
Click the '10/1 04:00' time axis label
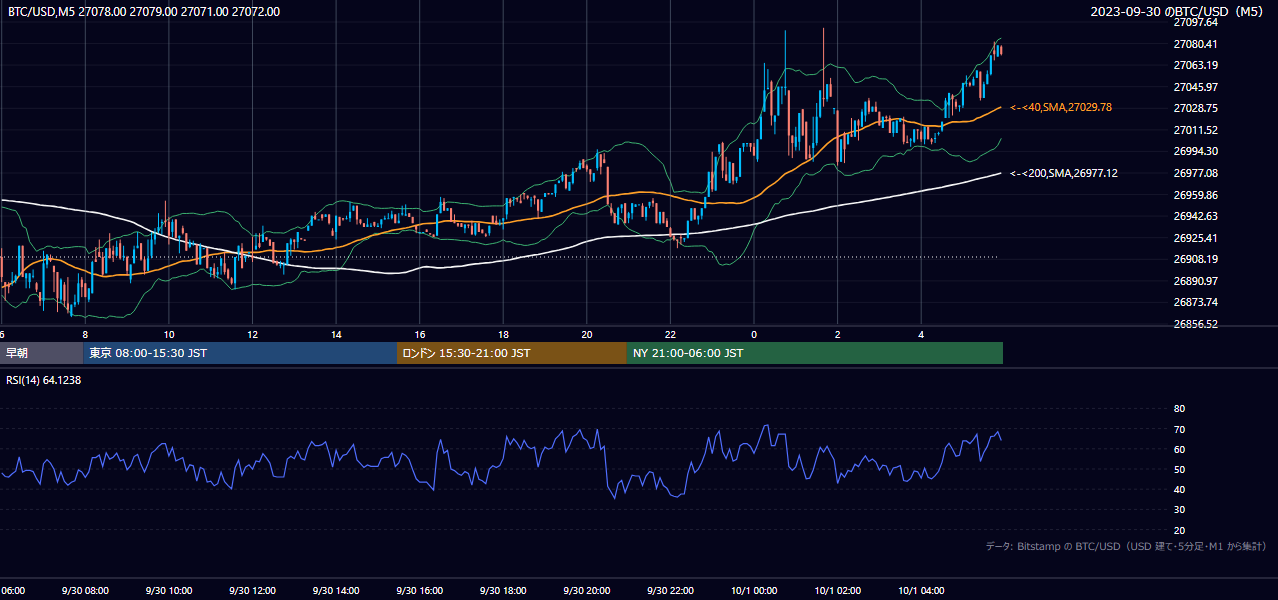click(921, 590)
